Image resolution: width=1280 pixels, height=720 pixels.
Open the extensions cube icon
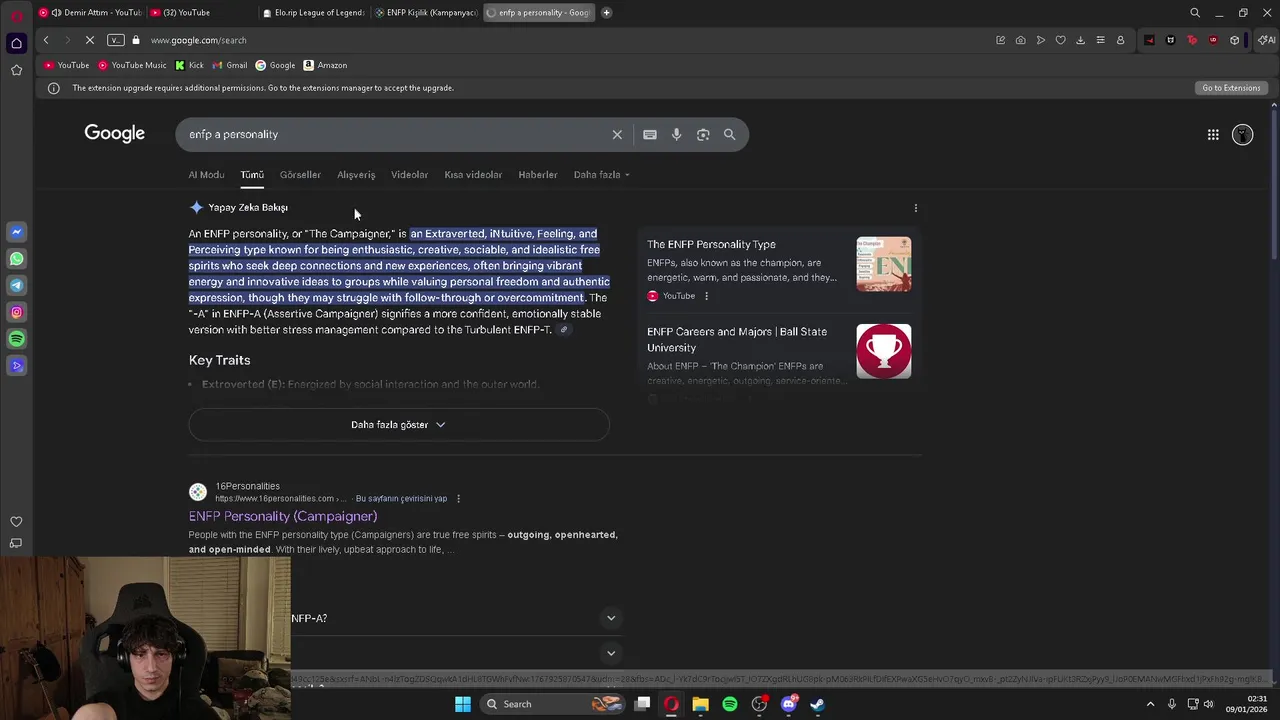[1235, 40]
